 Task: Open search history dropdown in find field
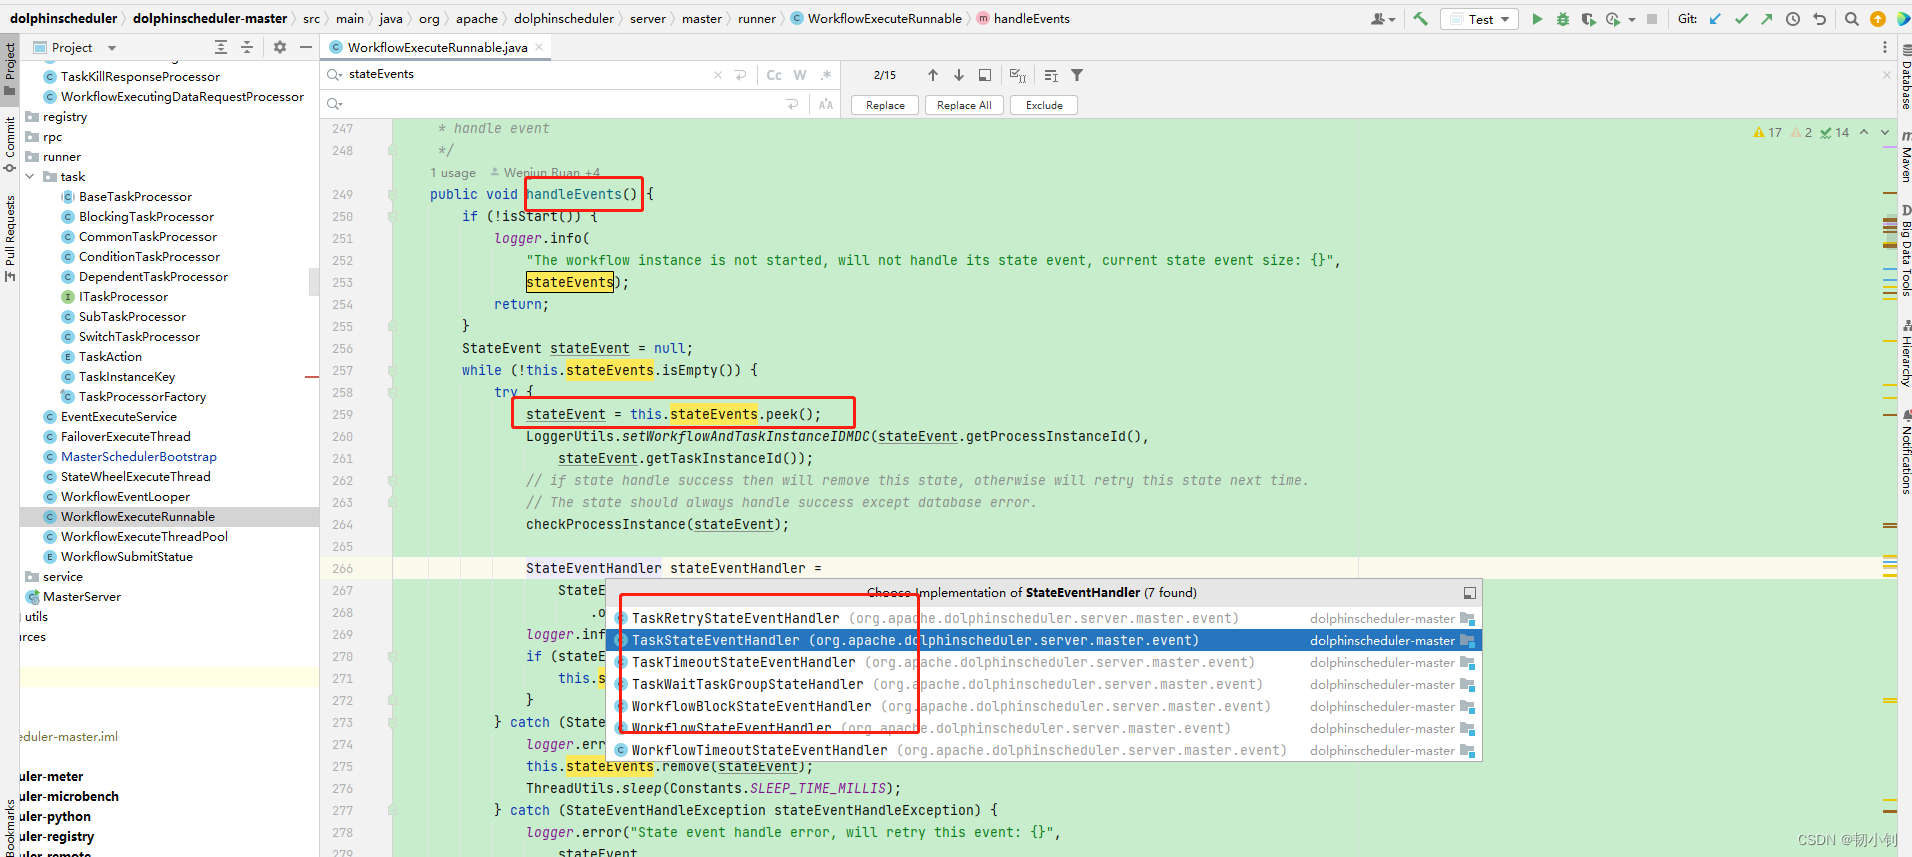335,75
